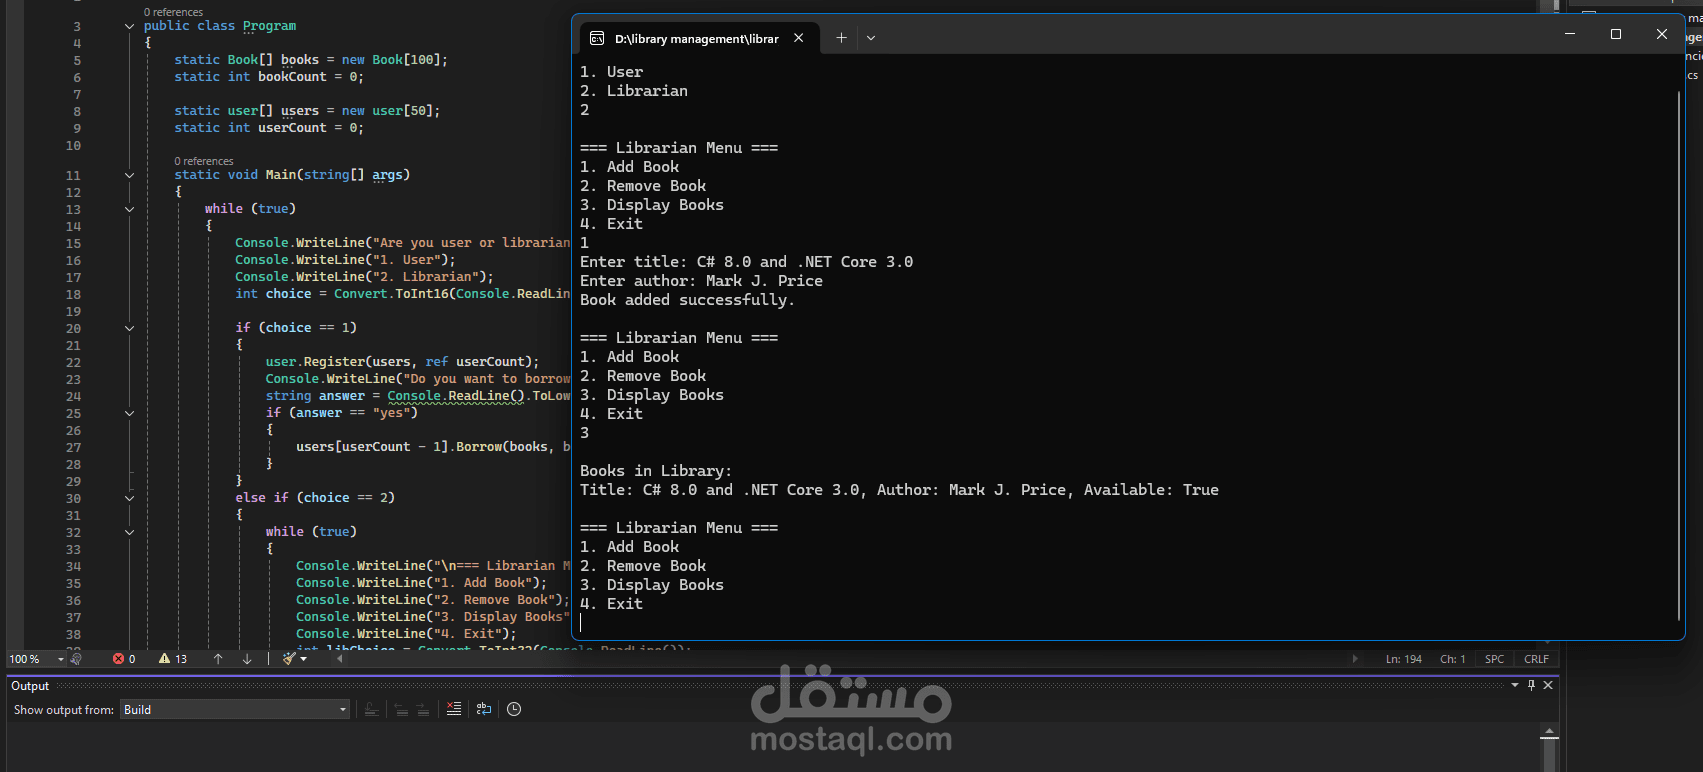Click the userCount variable on line 9
The height and width of the screenshot is (772, 1703).
pyautogui.click(x=292, y=128)
